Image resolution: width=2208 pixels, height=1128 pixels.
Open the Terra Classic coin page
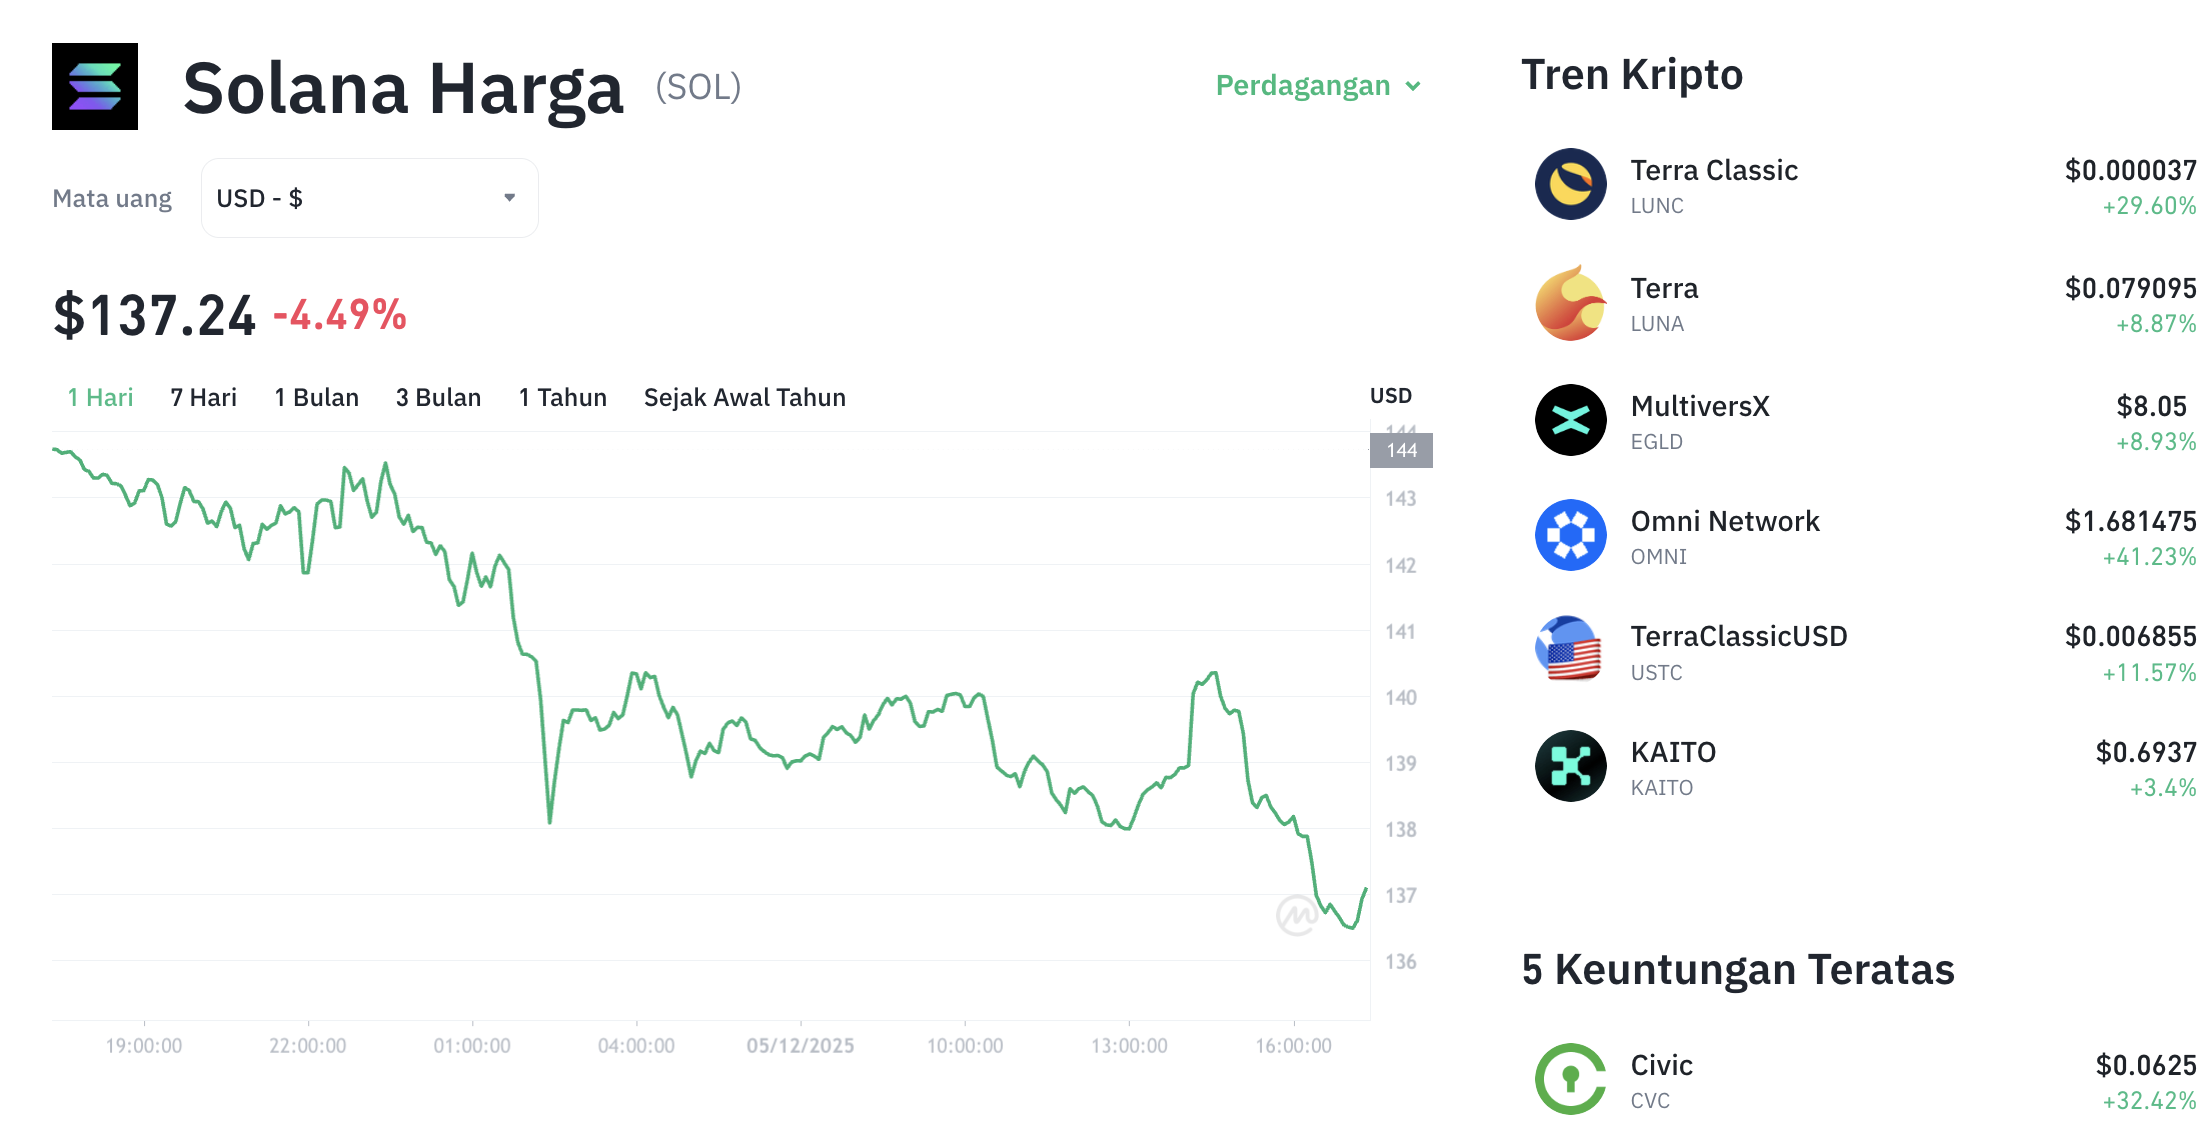(x=1713, y=170)
